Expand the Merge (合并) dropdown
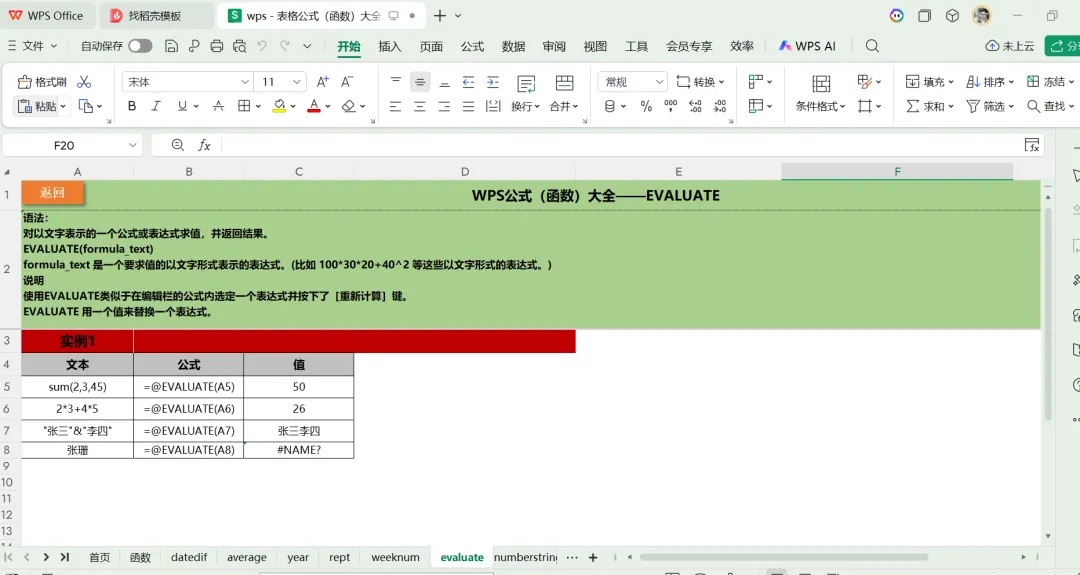The image size is (1080, 575). coord(575,107)
